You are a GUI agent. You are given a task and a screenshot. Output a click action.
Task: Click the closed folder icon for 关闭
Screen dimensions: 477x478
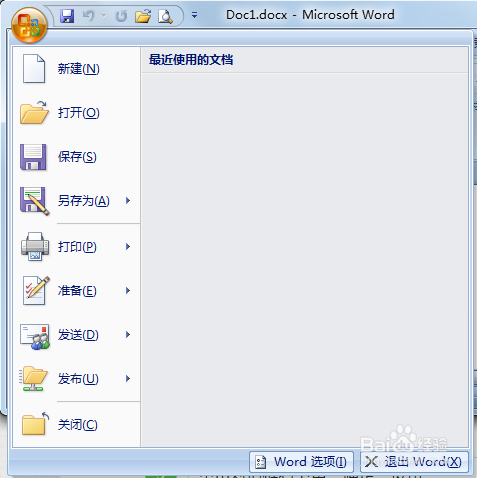click(x=35, y=423)
